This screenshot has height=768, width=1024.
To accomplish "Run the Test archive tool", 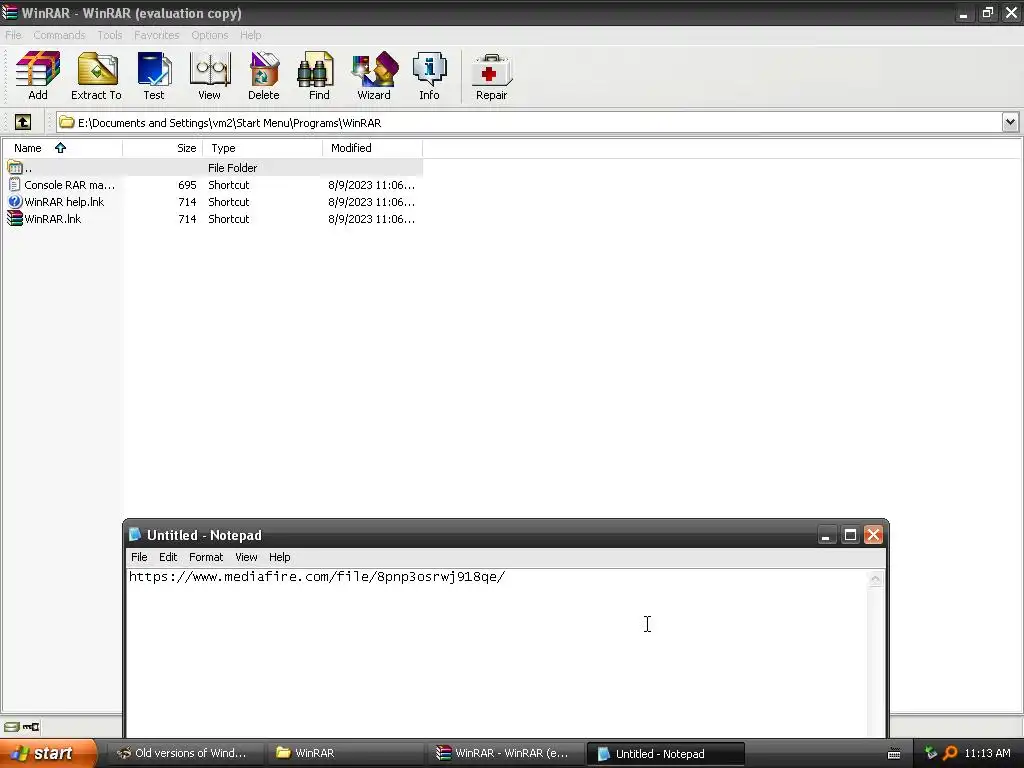I will (154, 76).
